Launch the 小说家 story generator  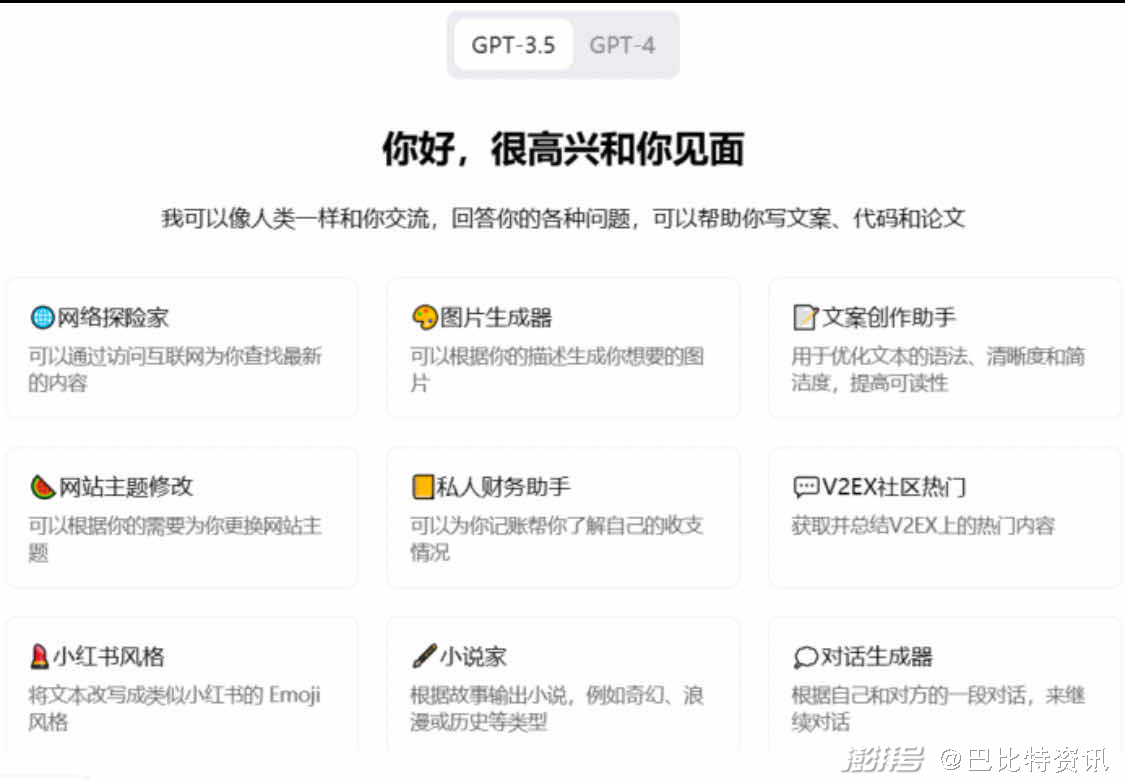click(x=563, y=687)
